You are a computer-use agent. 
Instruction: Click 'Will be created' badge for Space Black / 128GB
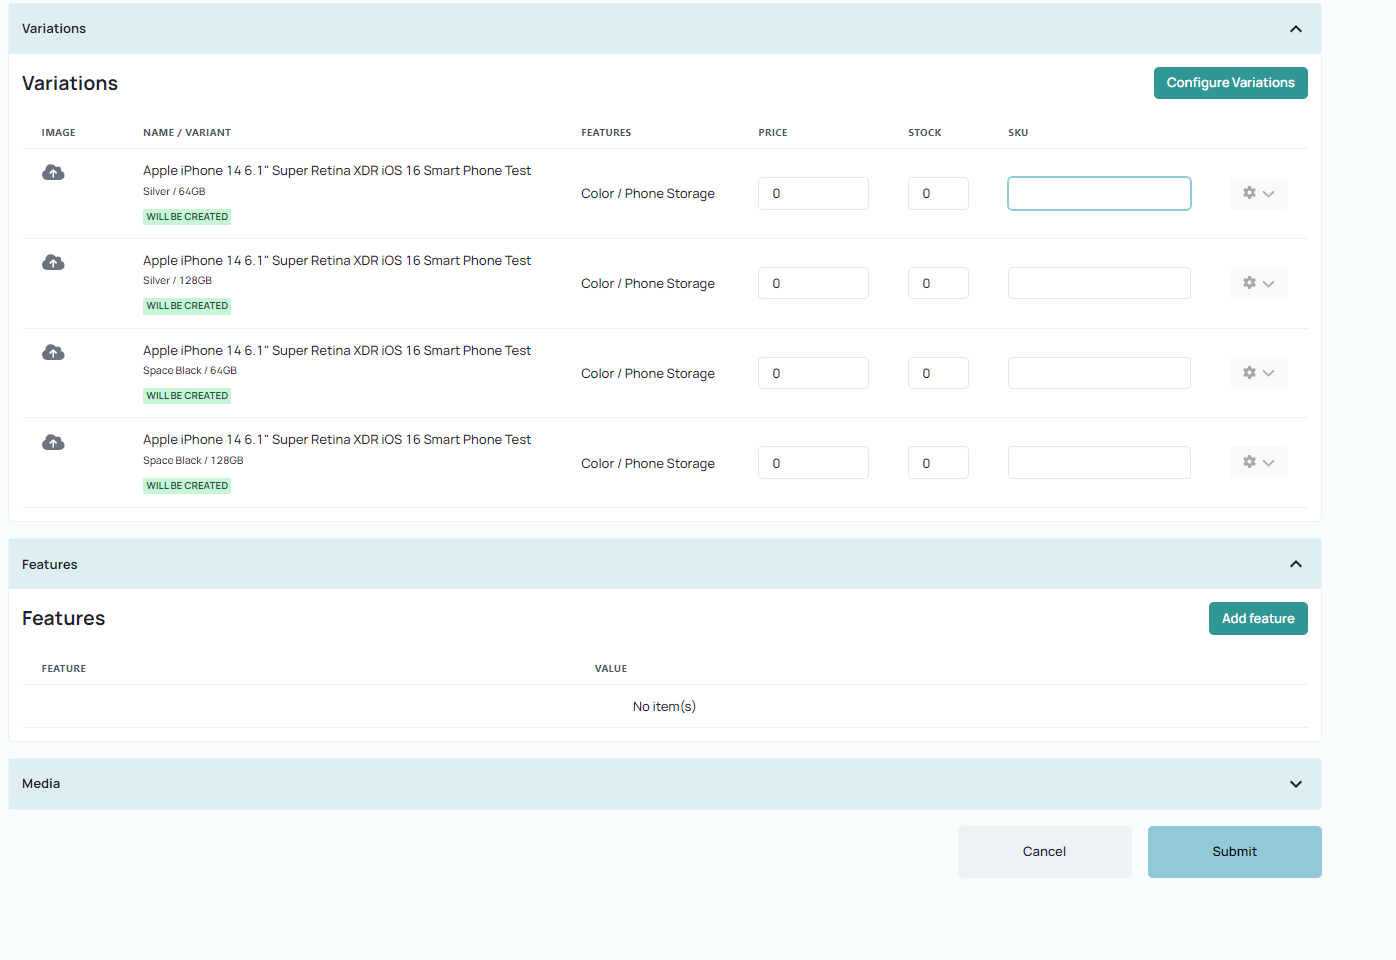pos(187,486)
